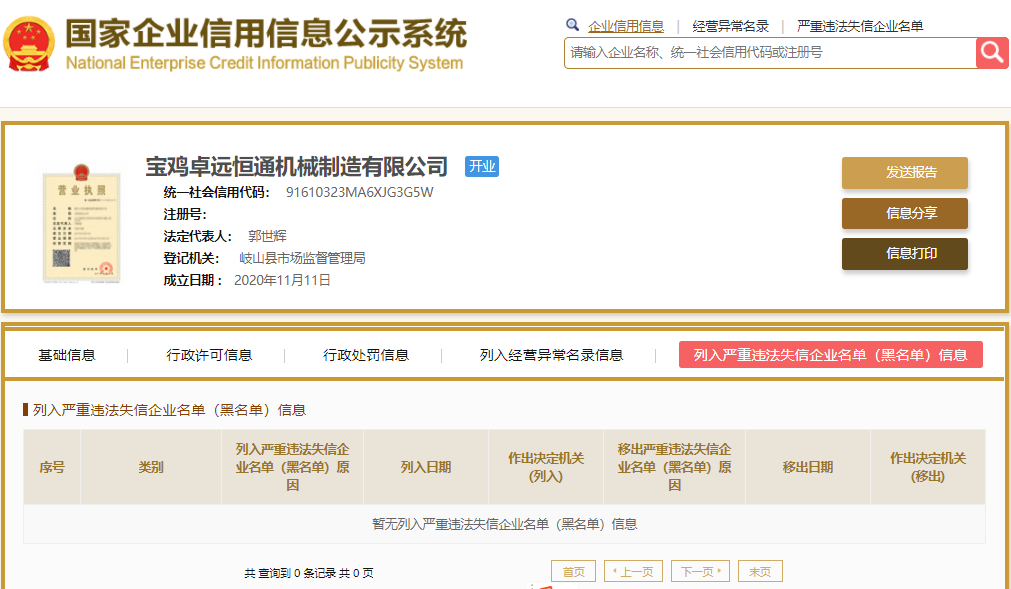Screen dimensions: 1011x589
Task: Click the 下一页 next page button
Action: click(700, 572)
